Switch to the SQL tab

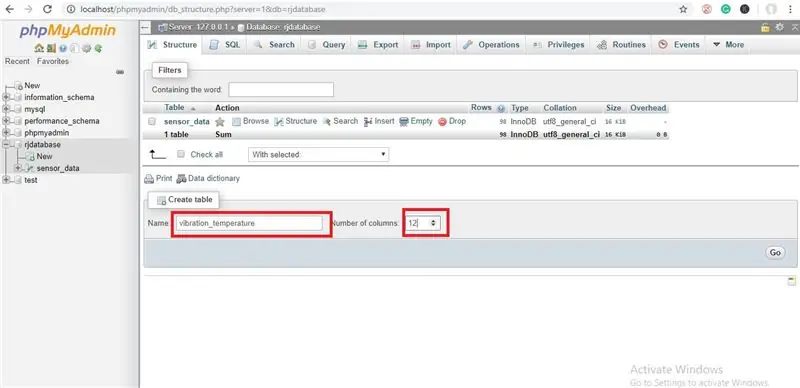click(x=225, y=44)
